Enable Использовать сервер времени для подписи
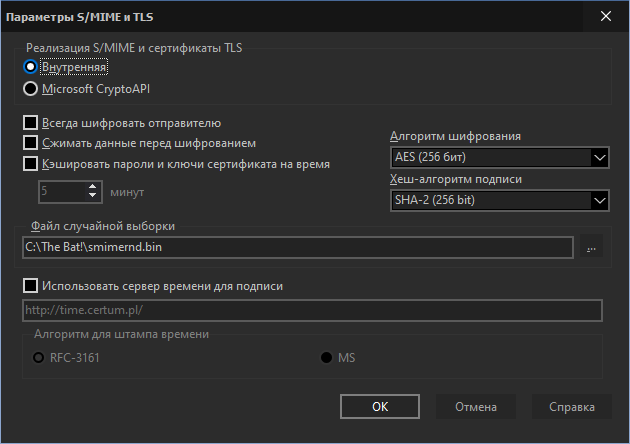The image size is (630, 444). (31, 286)
